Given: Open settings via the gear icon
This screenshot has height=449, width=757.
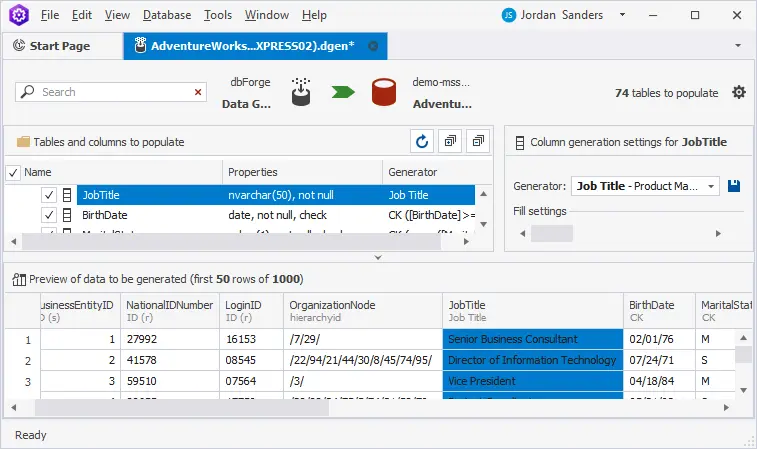Looking at the screenshot, I should (739, 92).
